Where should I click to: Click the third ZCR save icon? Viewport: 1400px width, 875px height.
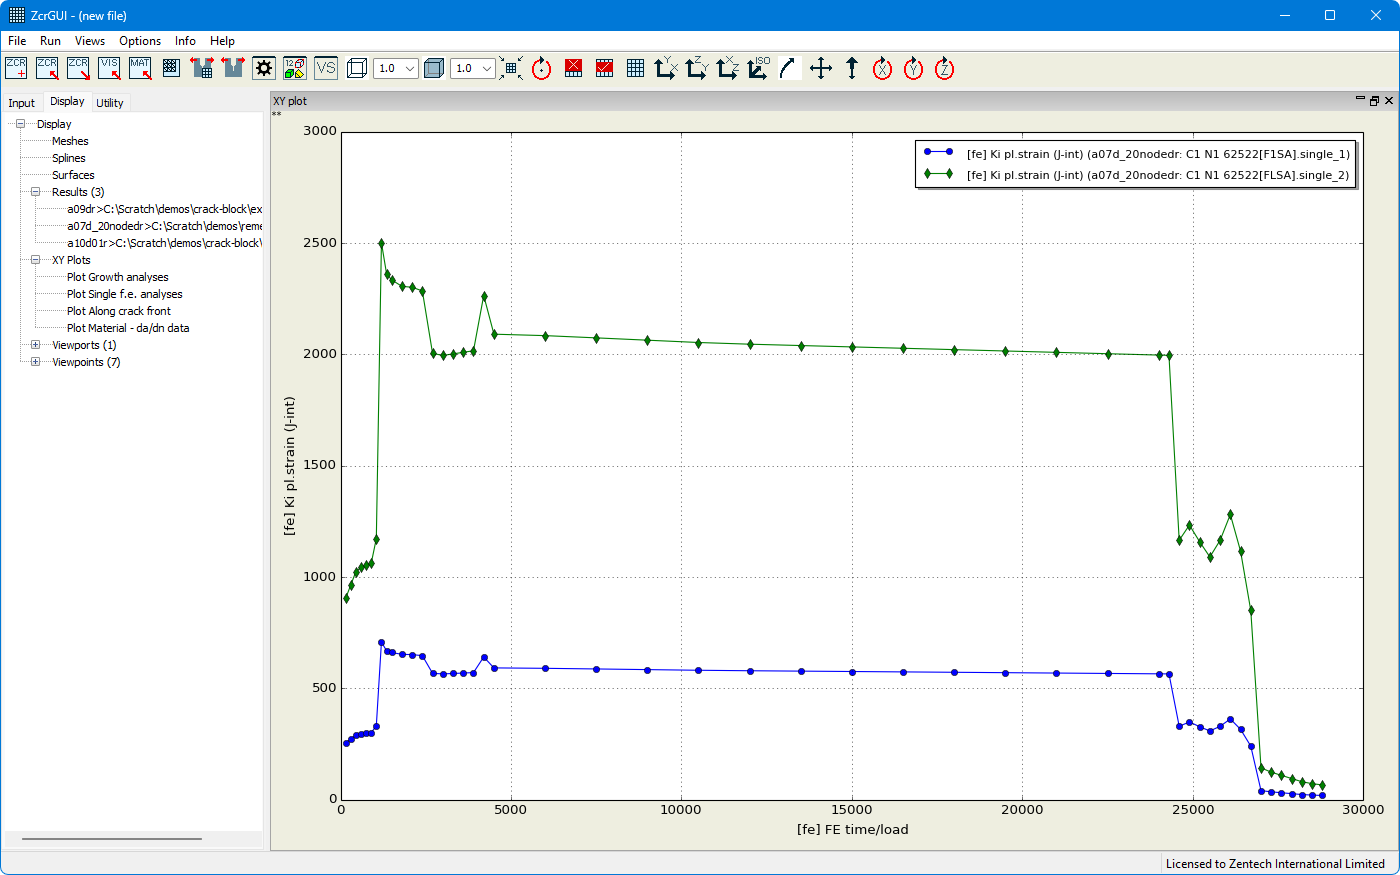tap(78, 68)
